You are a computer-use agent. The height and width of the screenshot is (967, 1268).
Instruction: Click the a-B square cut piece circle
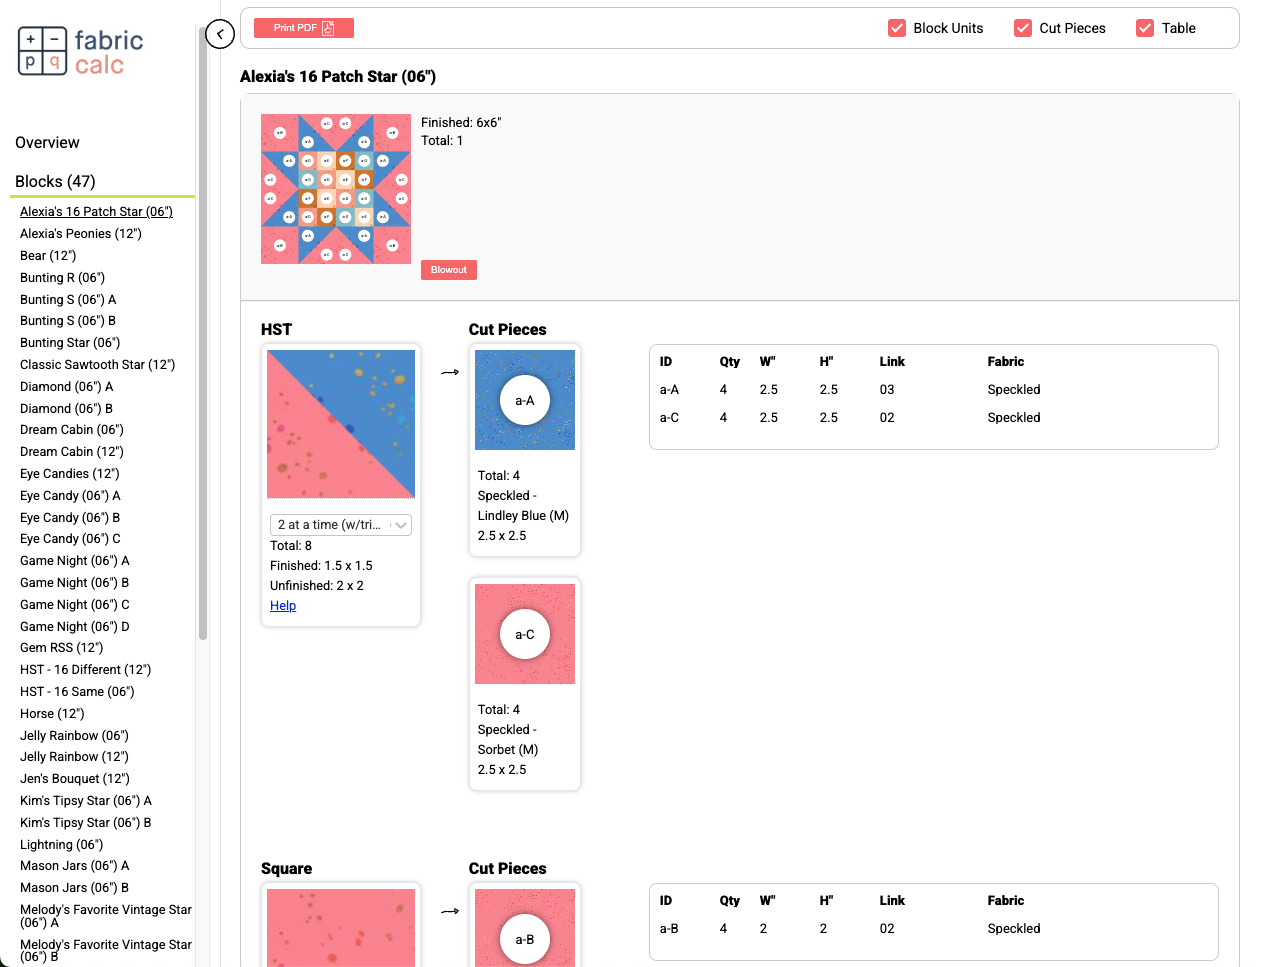pos(524,939)
